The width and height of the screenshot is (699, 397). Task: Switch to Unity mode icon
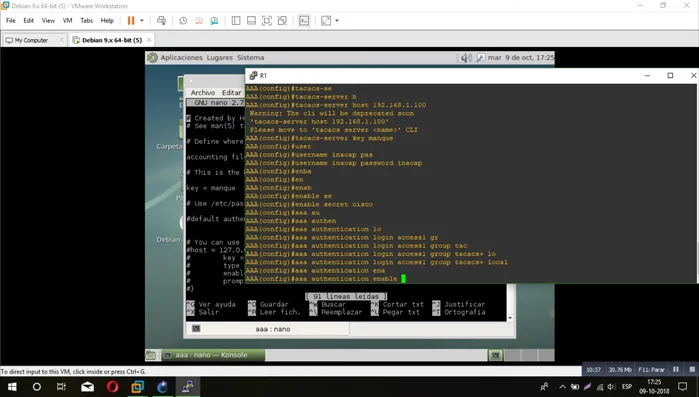[x=282, y=20]
